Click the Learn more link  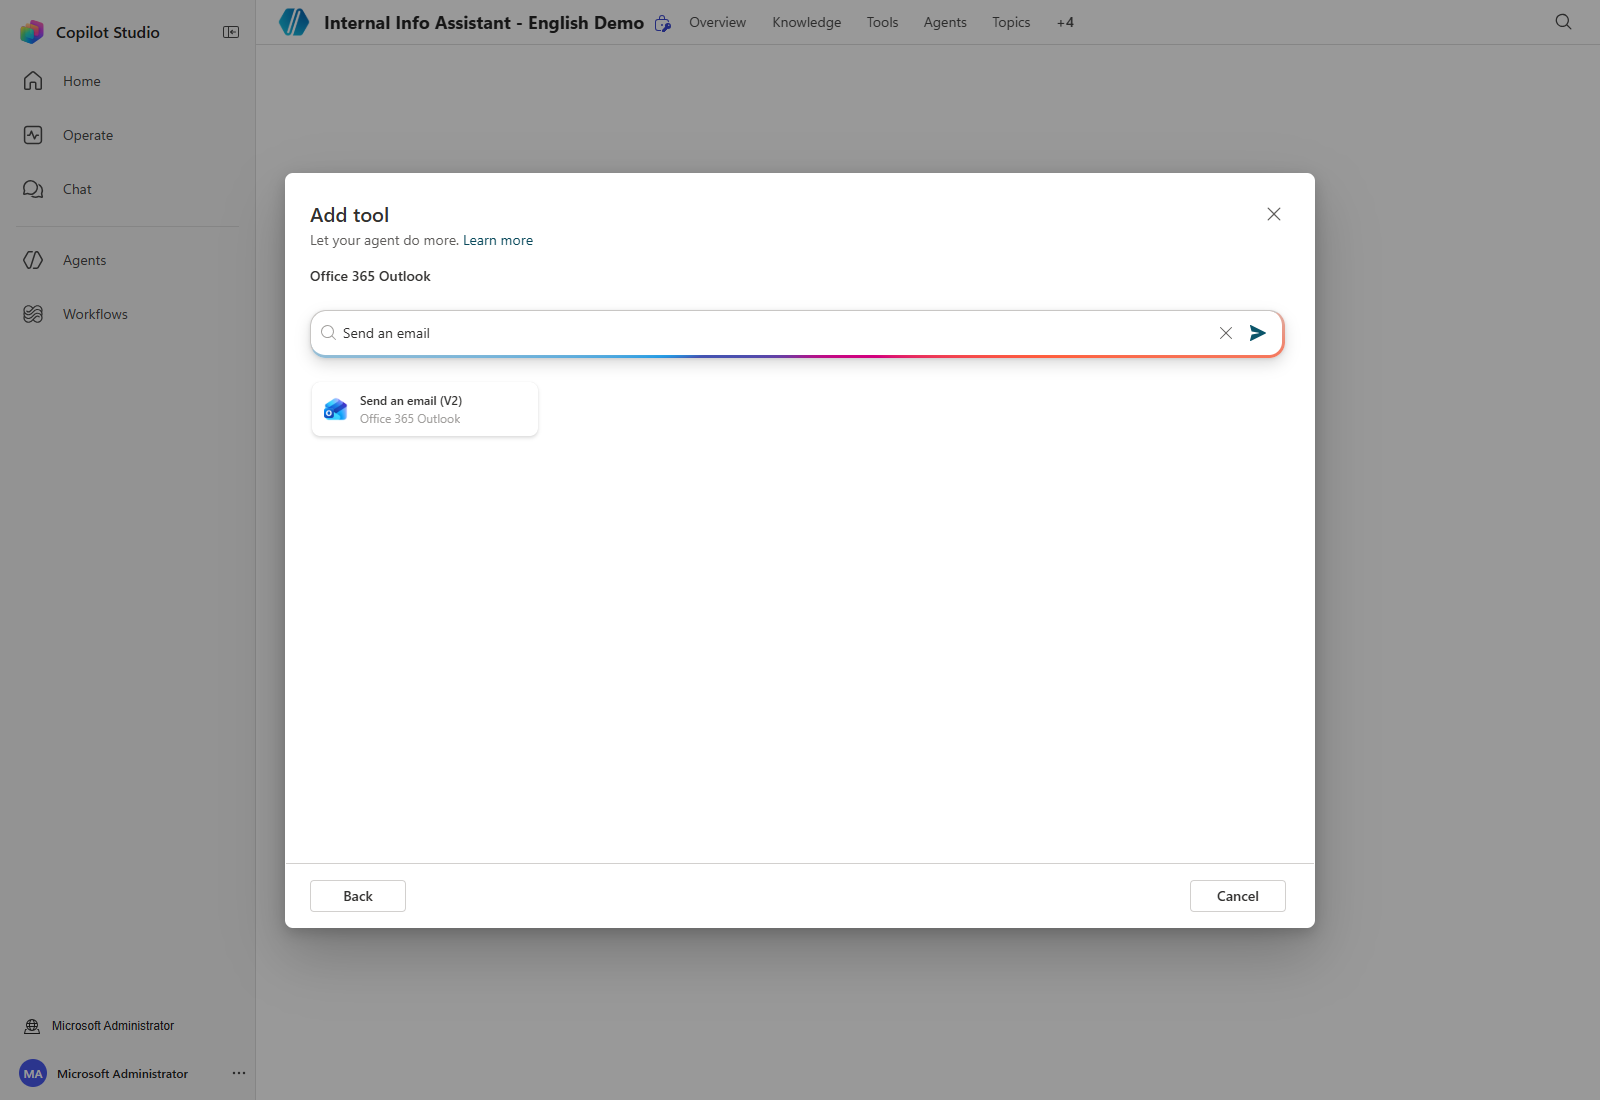click(498, 241)
